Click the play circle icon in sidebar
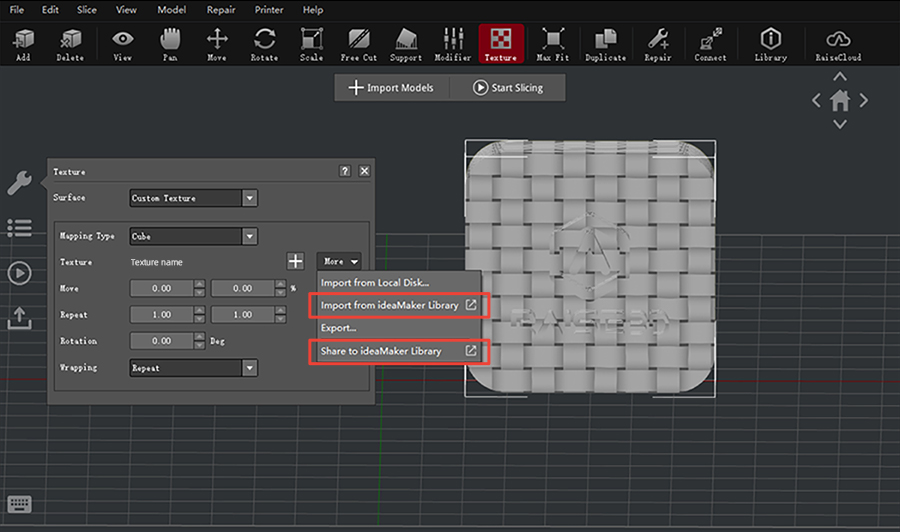900x532 pixels. click(20, 273)
